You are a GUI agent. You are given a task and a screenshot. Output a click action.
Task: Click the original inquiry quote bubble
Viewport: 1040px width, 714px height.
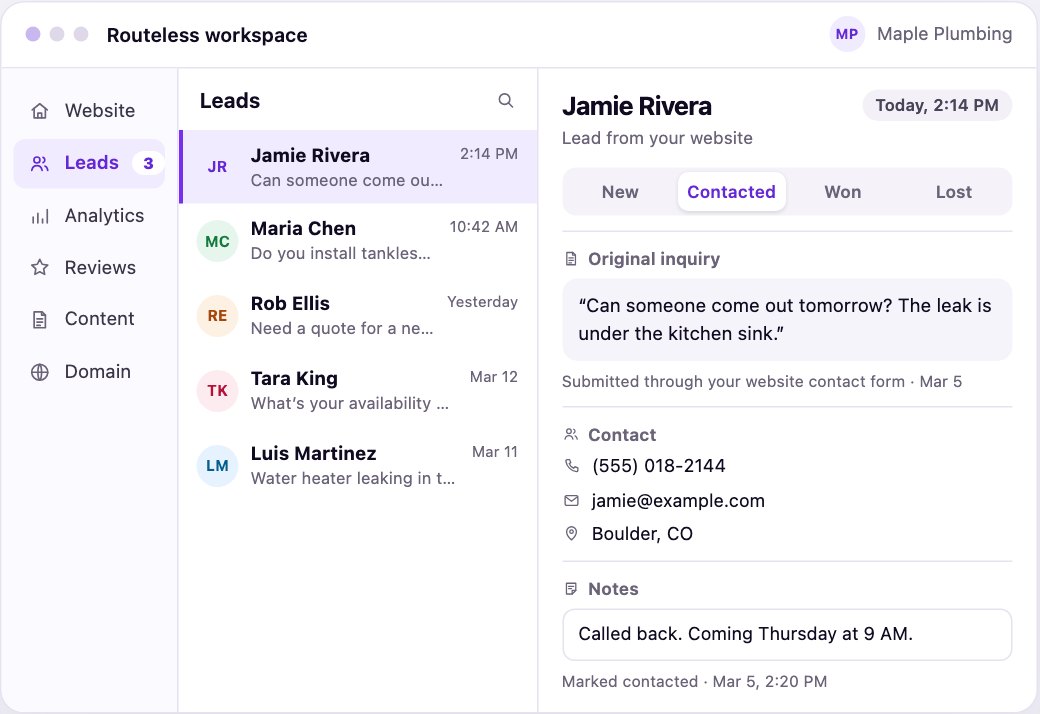pos(787,320)
